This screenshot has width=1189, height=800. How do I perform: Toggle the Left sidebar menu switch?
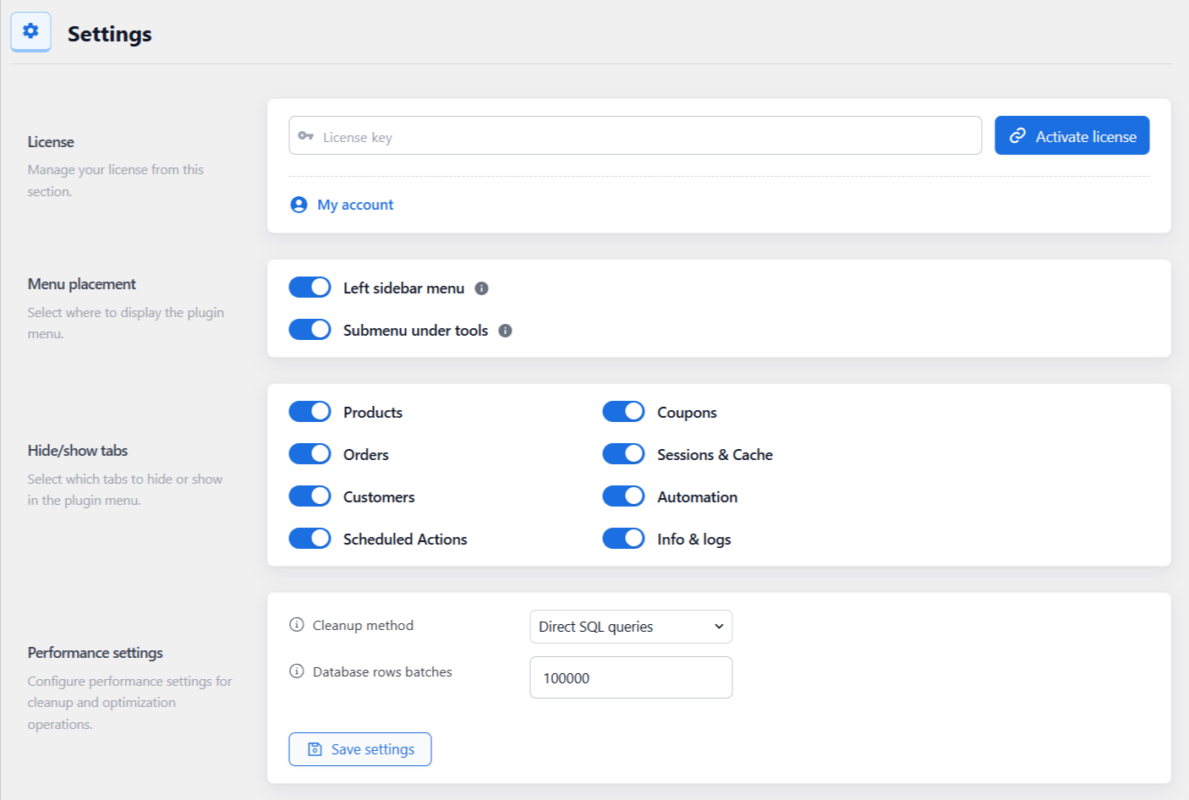[310, 287]
